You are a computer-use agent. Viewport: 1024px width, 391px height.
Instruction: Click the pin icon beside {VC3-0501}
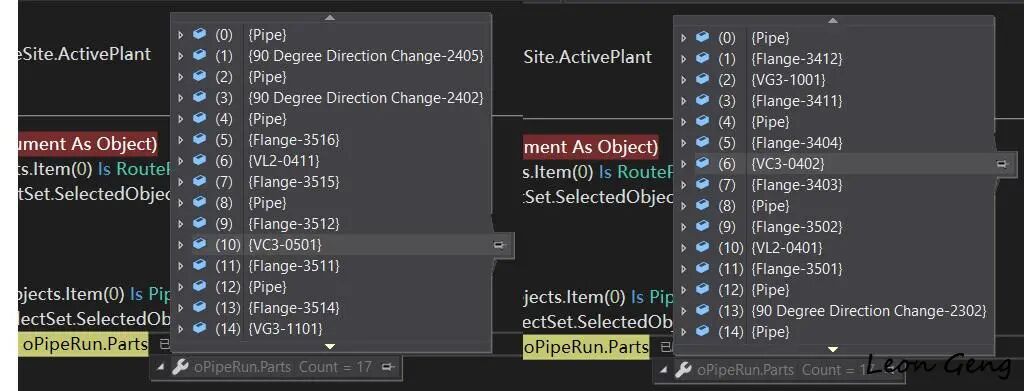point(499,245)
